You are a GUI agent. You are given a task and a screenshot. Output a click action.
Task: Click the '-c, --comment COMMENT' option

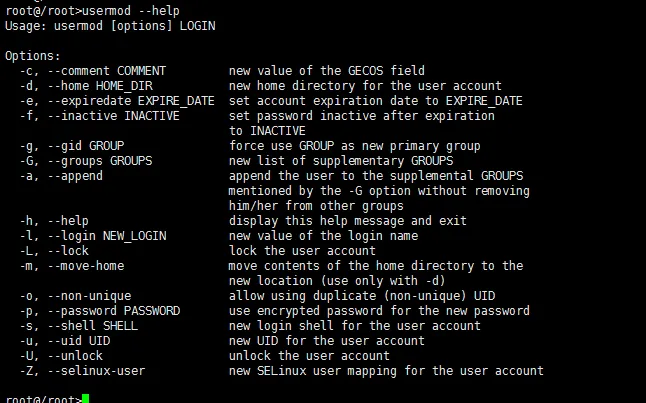[x=84, y=70]
